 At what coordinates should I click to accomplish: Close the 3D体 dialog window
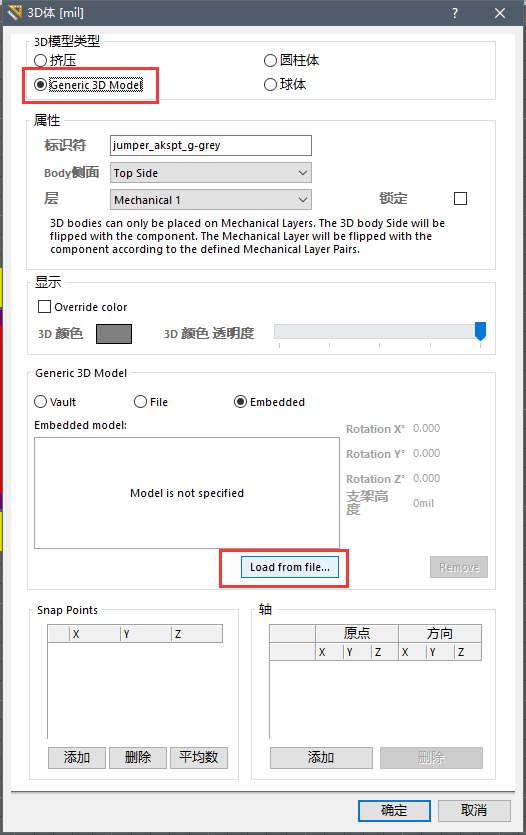point(499,13)
